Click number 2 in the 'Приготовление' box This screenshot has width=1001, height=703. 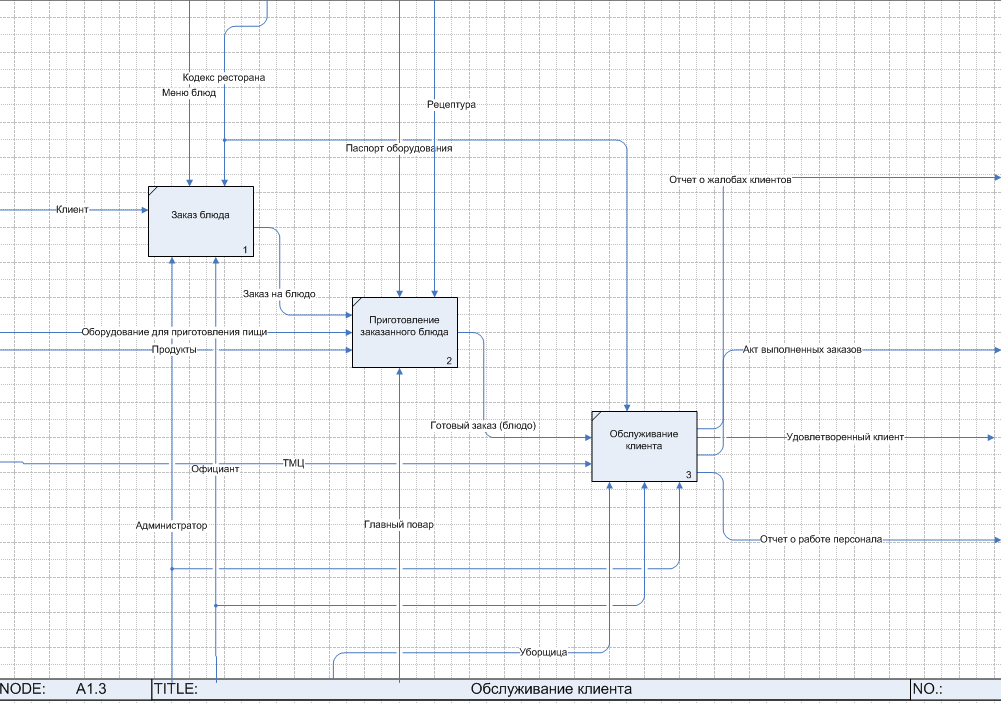click(449, 361)
